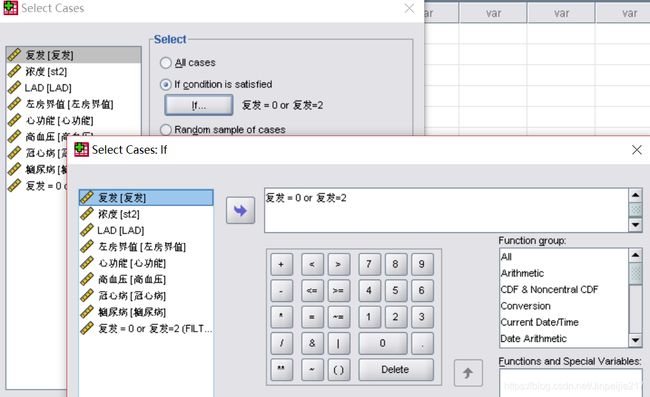This screenshot has width=650, height=397.
Task: Select 心功能 in Select Cases list
Action: point(74,121)
